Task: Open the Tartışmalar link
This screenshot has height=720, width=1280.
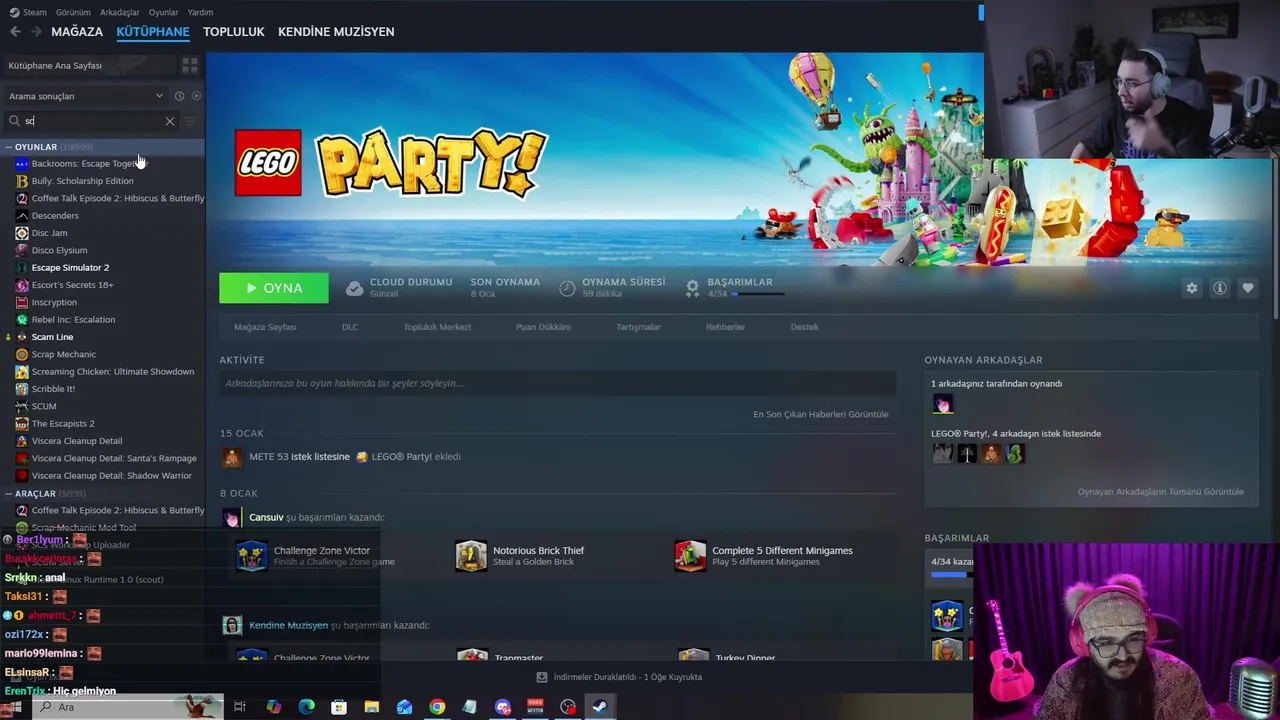Action: (638, 327)
